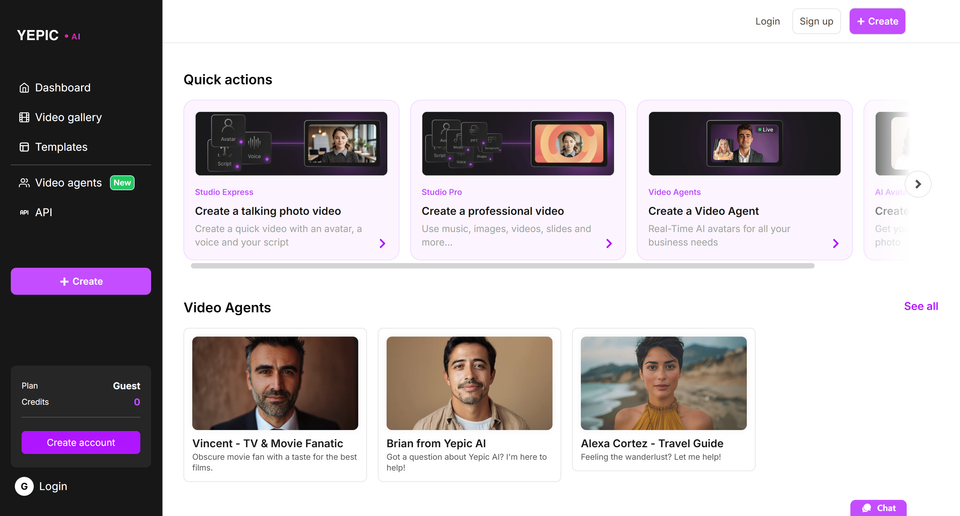Click the Video agents people icon

point(24,183)
